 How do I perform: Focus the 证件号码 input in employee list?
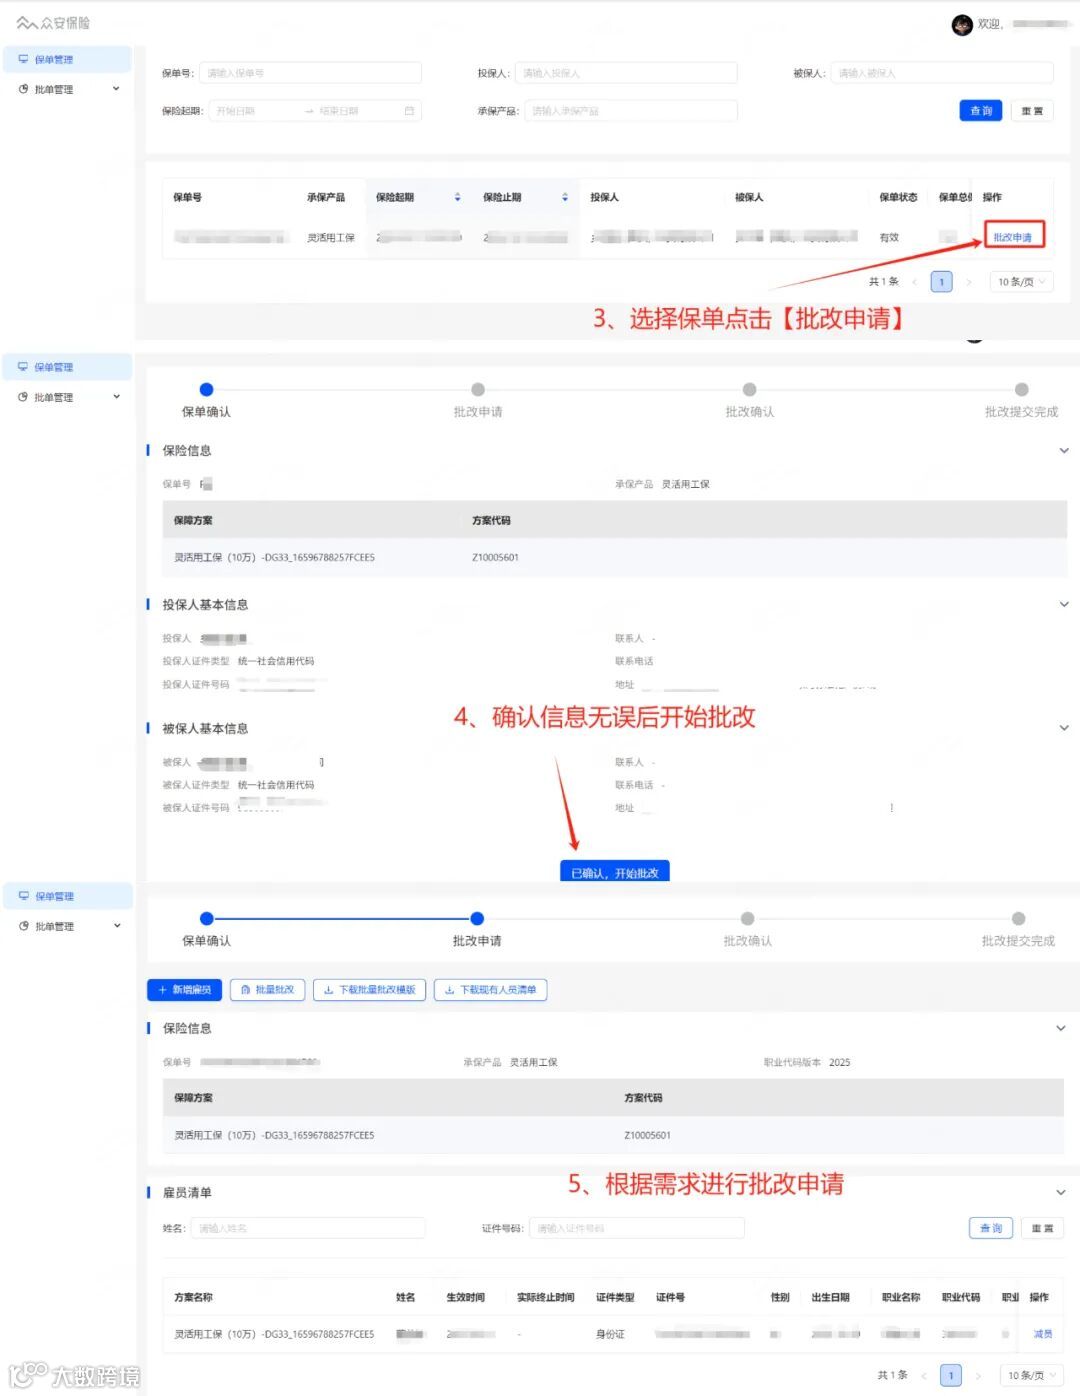coord(637,1228)
